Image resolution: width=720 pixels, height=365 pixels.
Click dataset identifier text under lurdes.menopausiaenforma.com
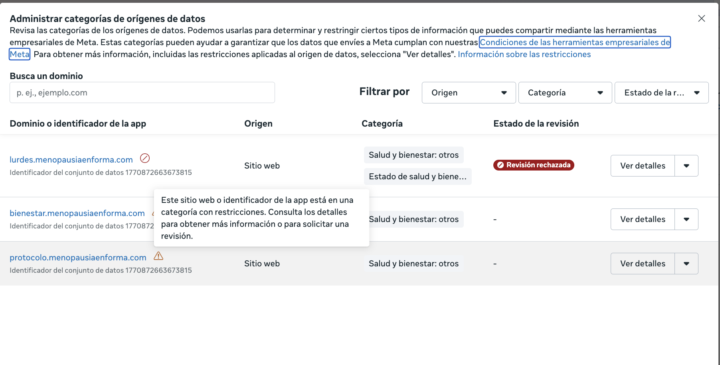coord(101,173)
